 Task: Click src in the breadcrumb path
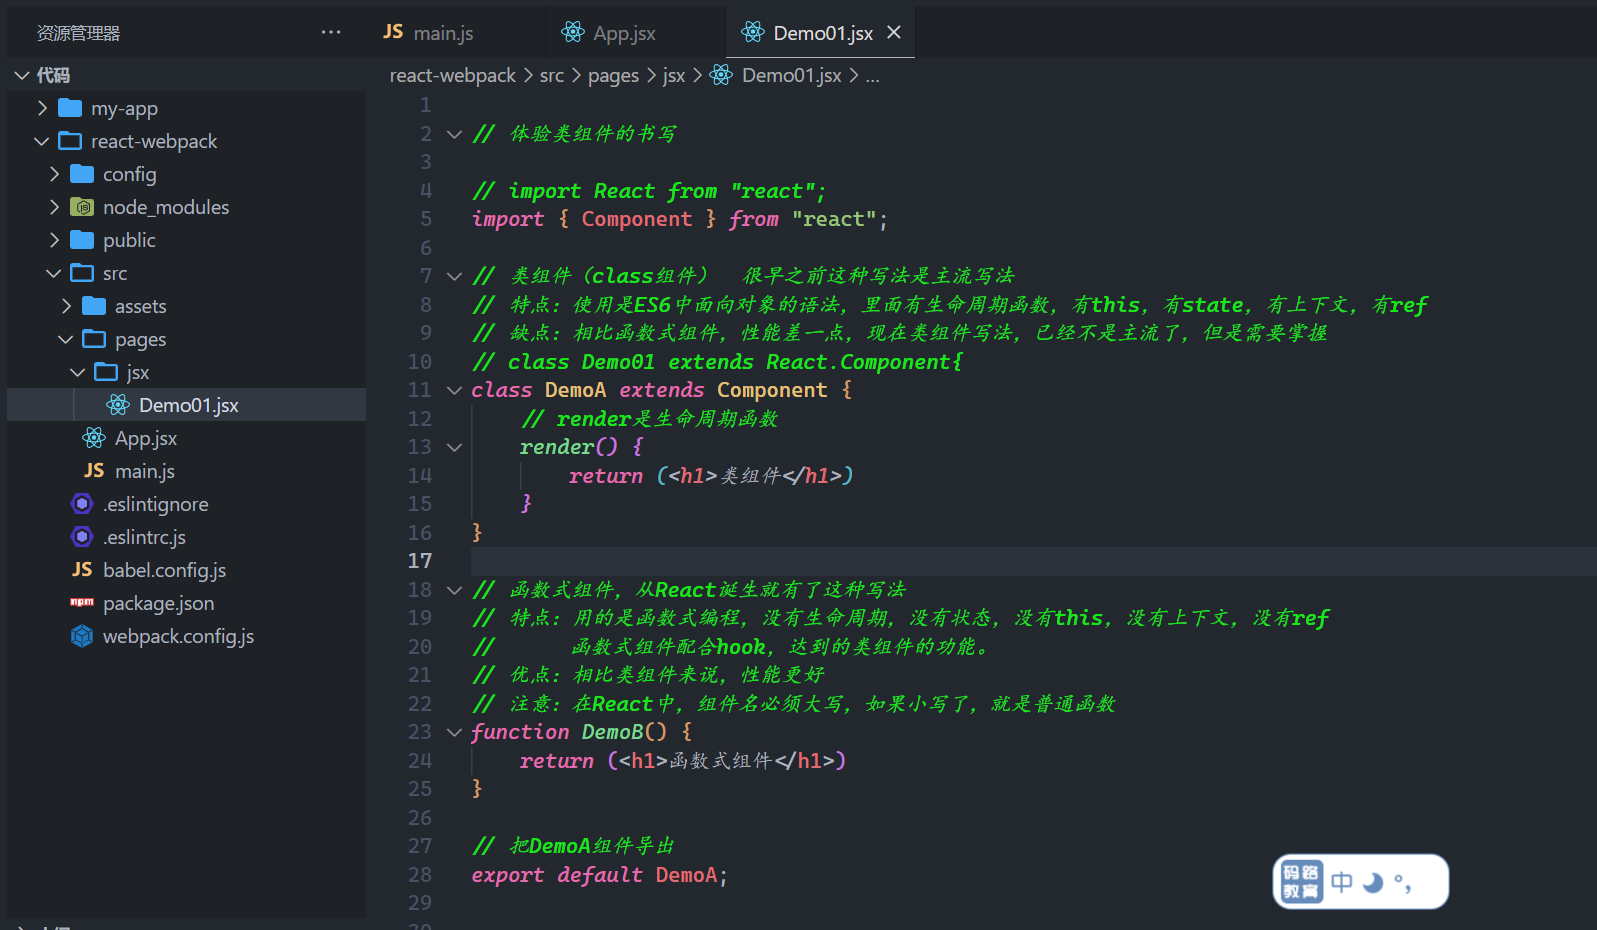552,75
